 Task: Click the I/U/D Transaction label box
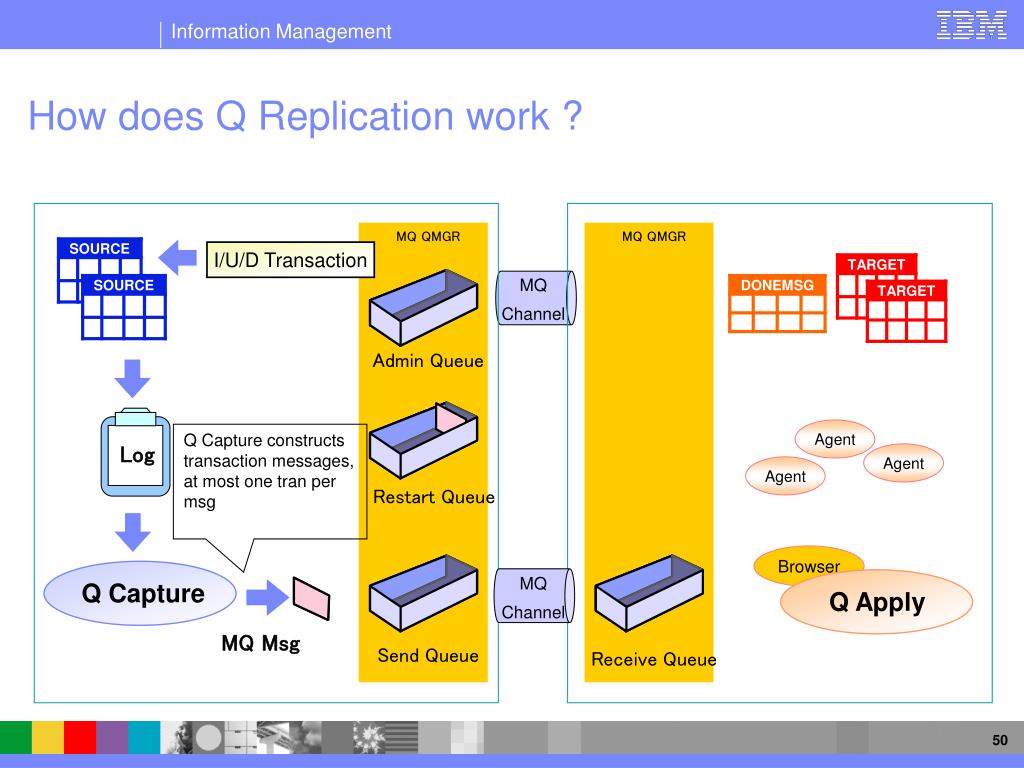pos(290,260)
